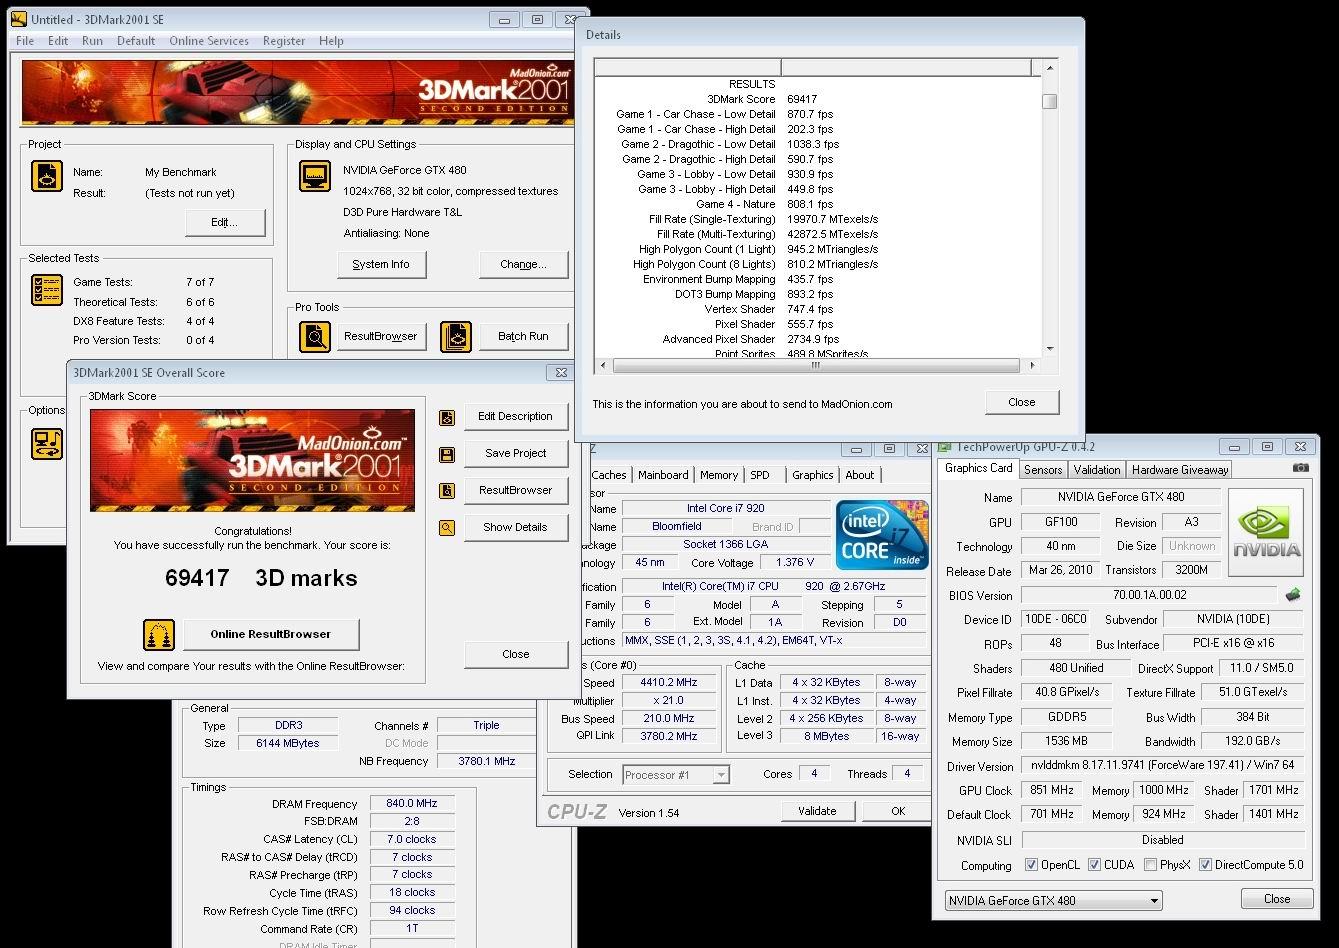
Task: Click the Edit Description icon in score dialog
Action: pos(447,417)
